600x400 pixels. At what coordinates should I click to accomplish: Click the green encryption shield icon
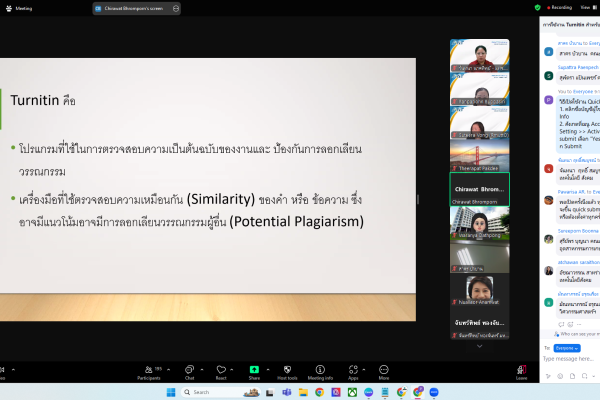coord(538,7)
